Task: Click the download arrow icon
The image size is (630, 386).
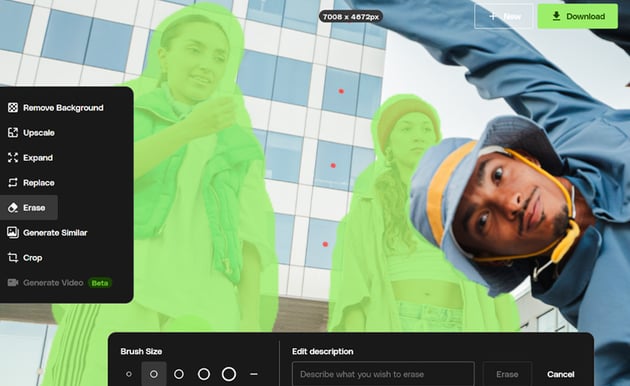Action: click(x=556, y=16)
